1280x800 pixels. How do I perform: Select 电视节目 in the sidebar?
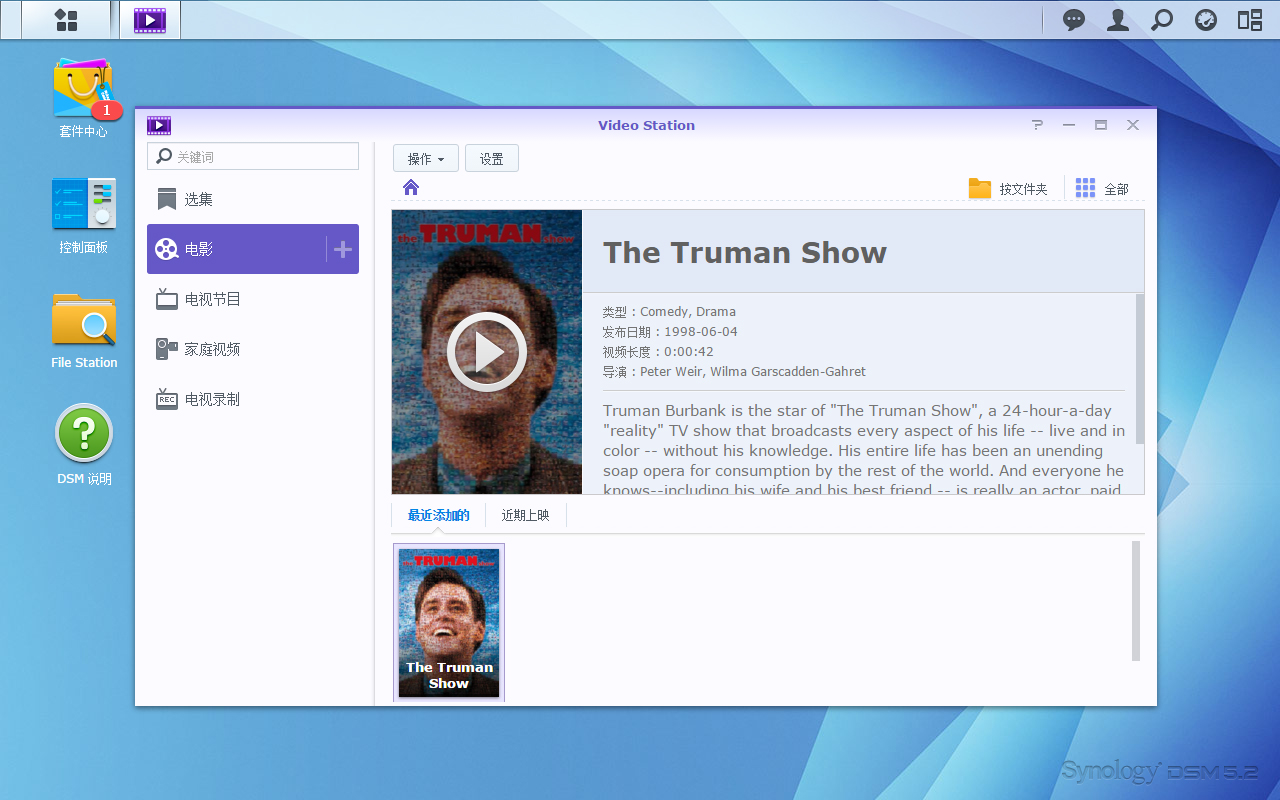pyautogui.click(x=212, y=299)
